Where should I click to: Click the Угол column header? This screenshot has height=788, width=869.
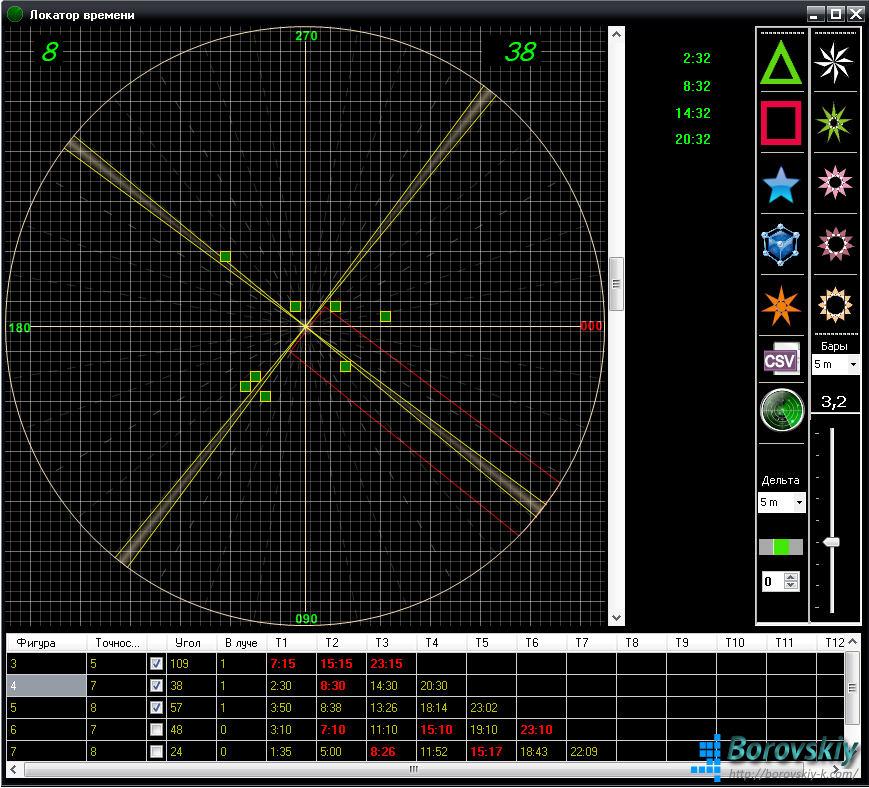point(191,643)
